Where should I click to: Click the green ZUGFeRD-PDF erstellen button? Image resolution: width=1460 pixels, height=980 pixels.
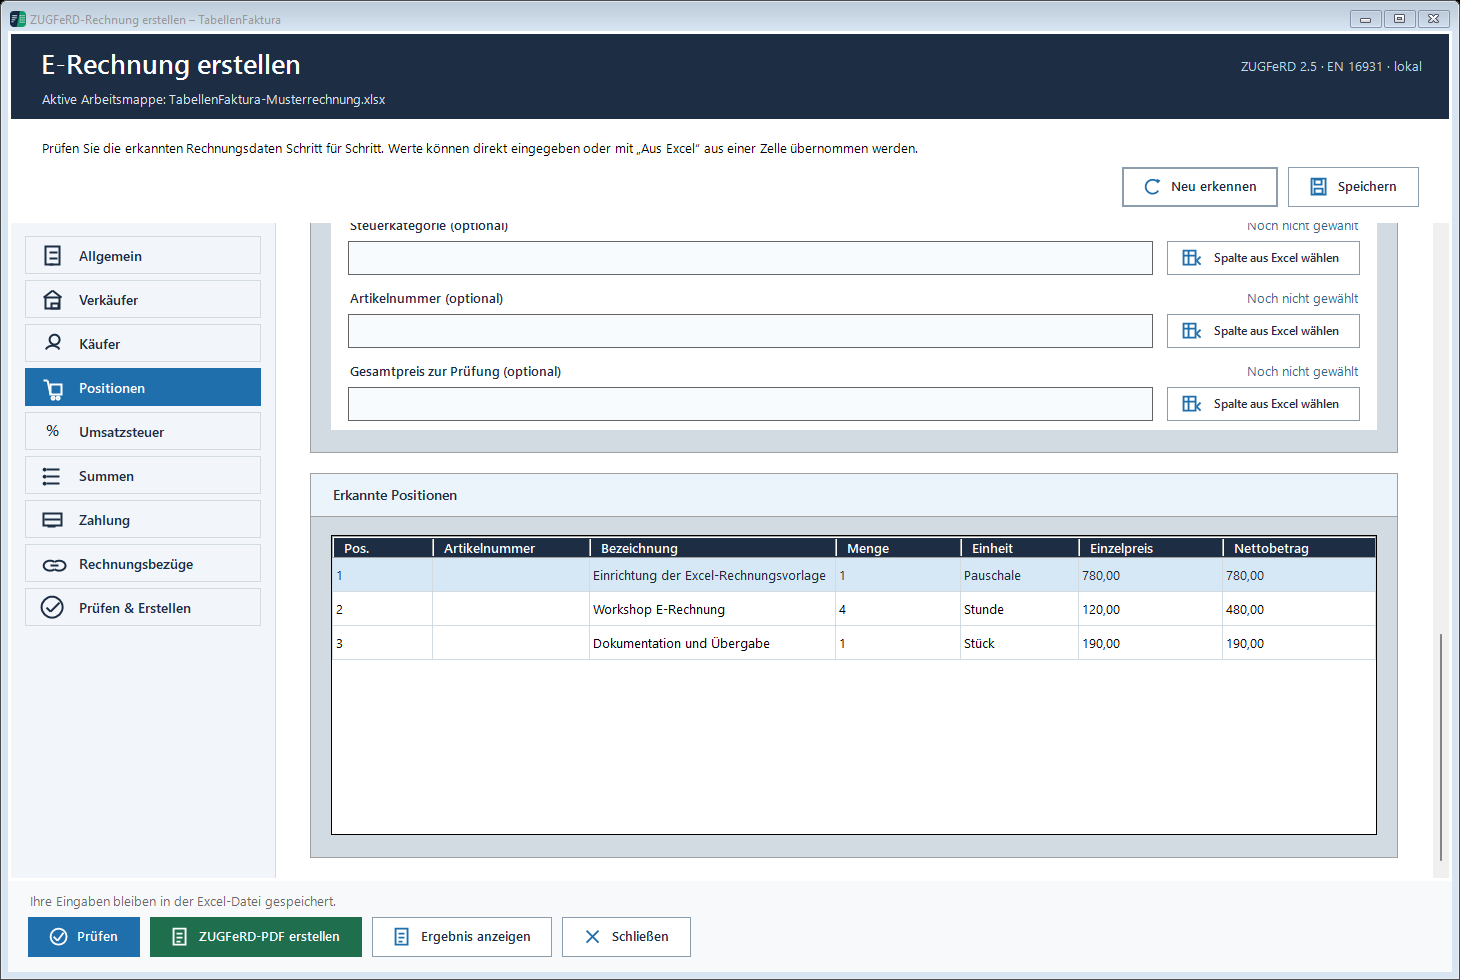pyautogui.click(x=256, y=937)
